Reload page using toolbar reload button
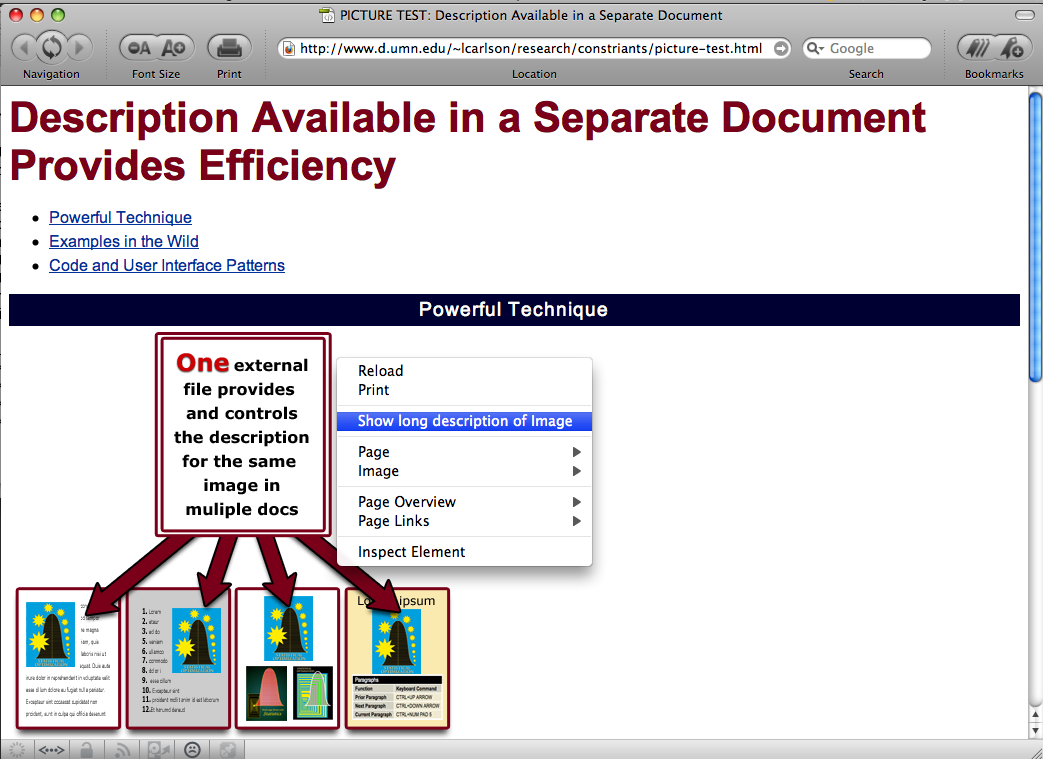The width and height of the screenshot is (1043, 759). tap(52, 47)
